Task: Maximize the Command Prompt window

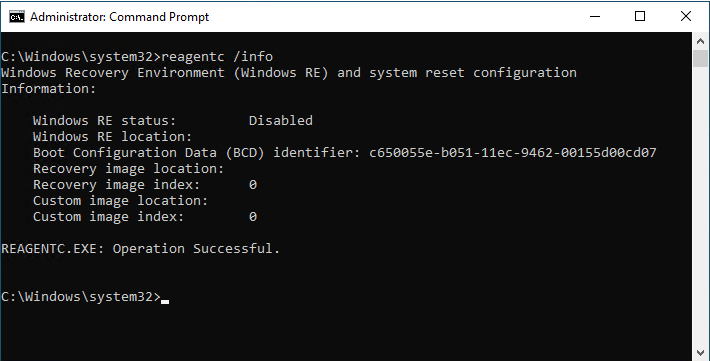Action: [x=640, y=16]
